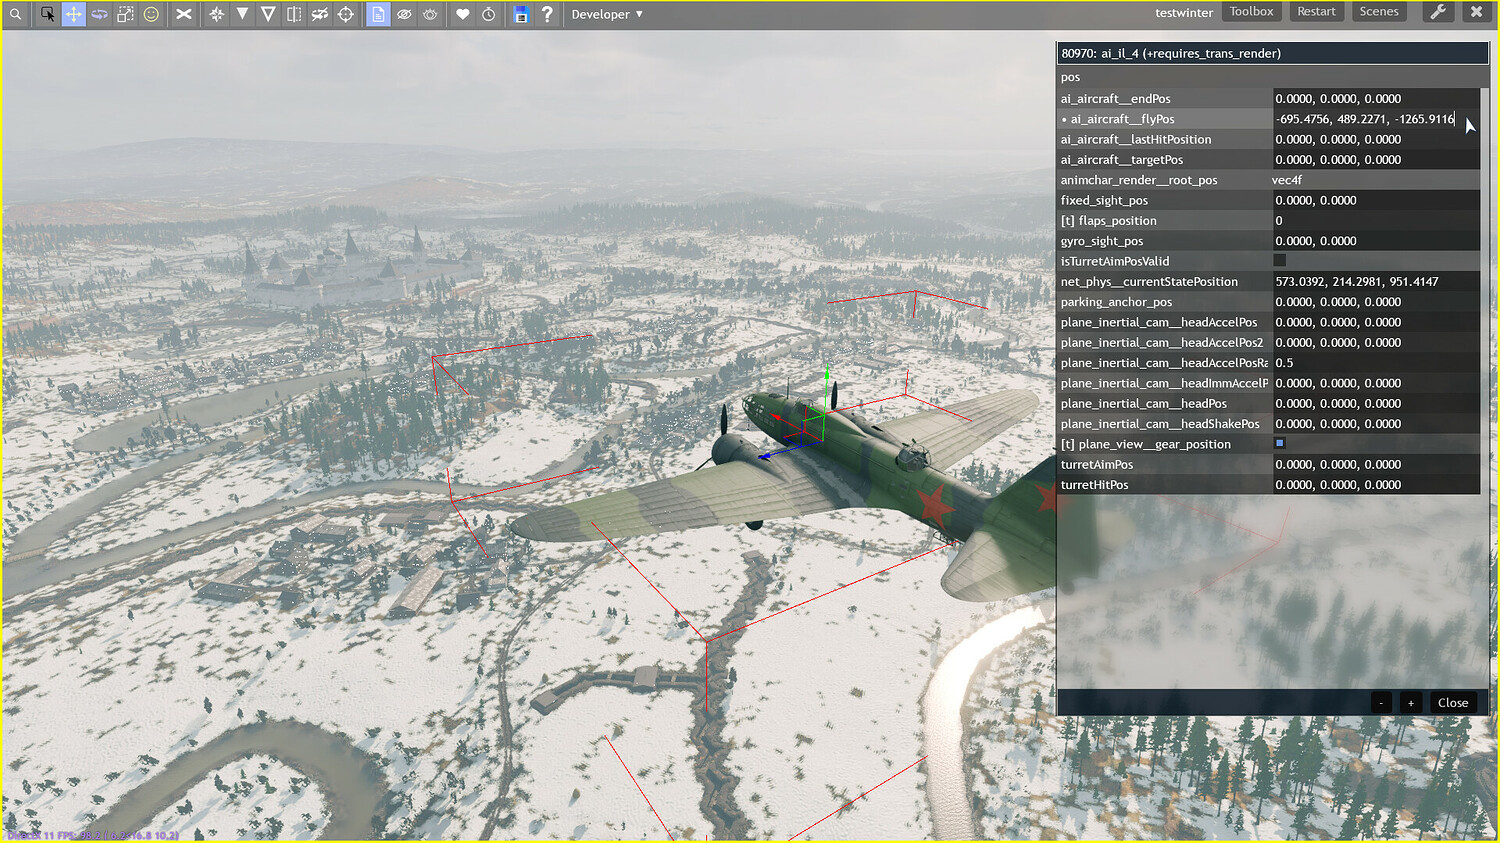
Task: Click the crosshair target toolbar icon
Action: [345, 14]
